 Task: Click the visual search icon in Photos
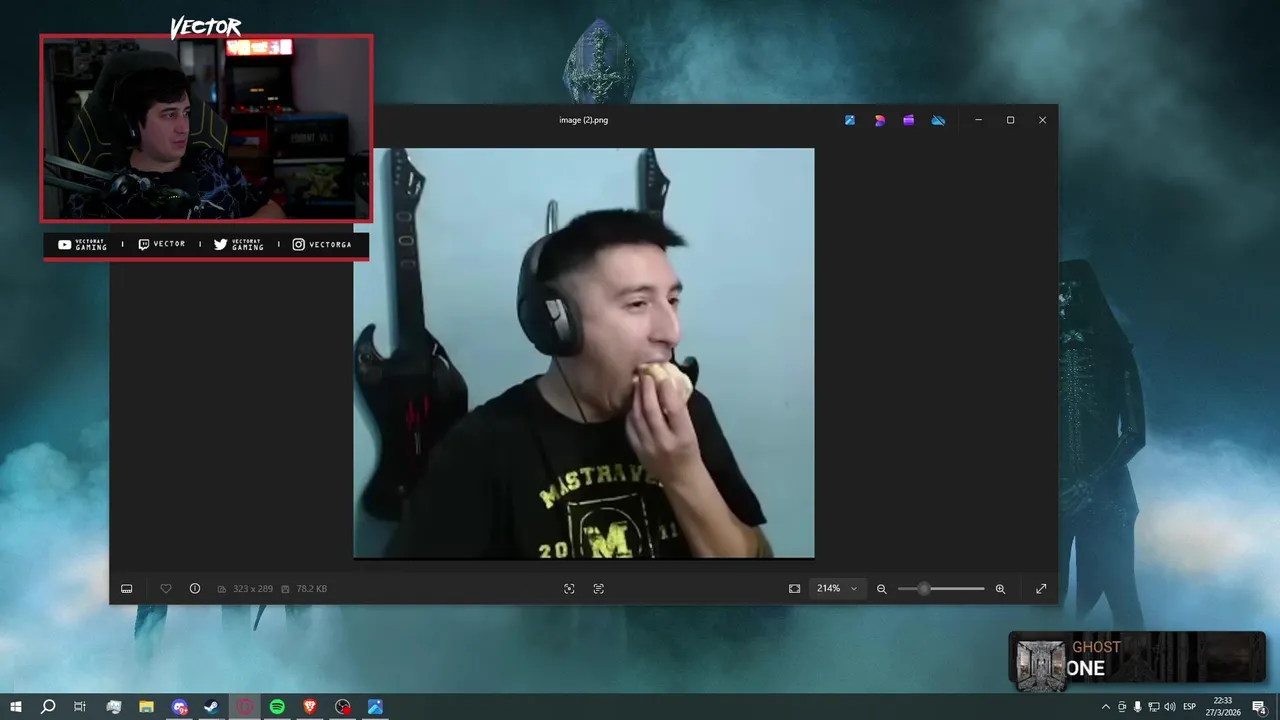pyautogui.click(x=569, y=589)
